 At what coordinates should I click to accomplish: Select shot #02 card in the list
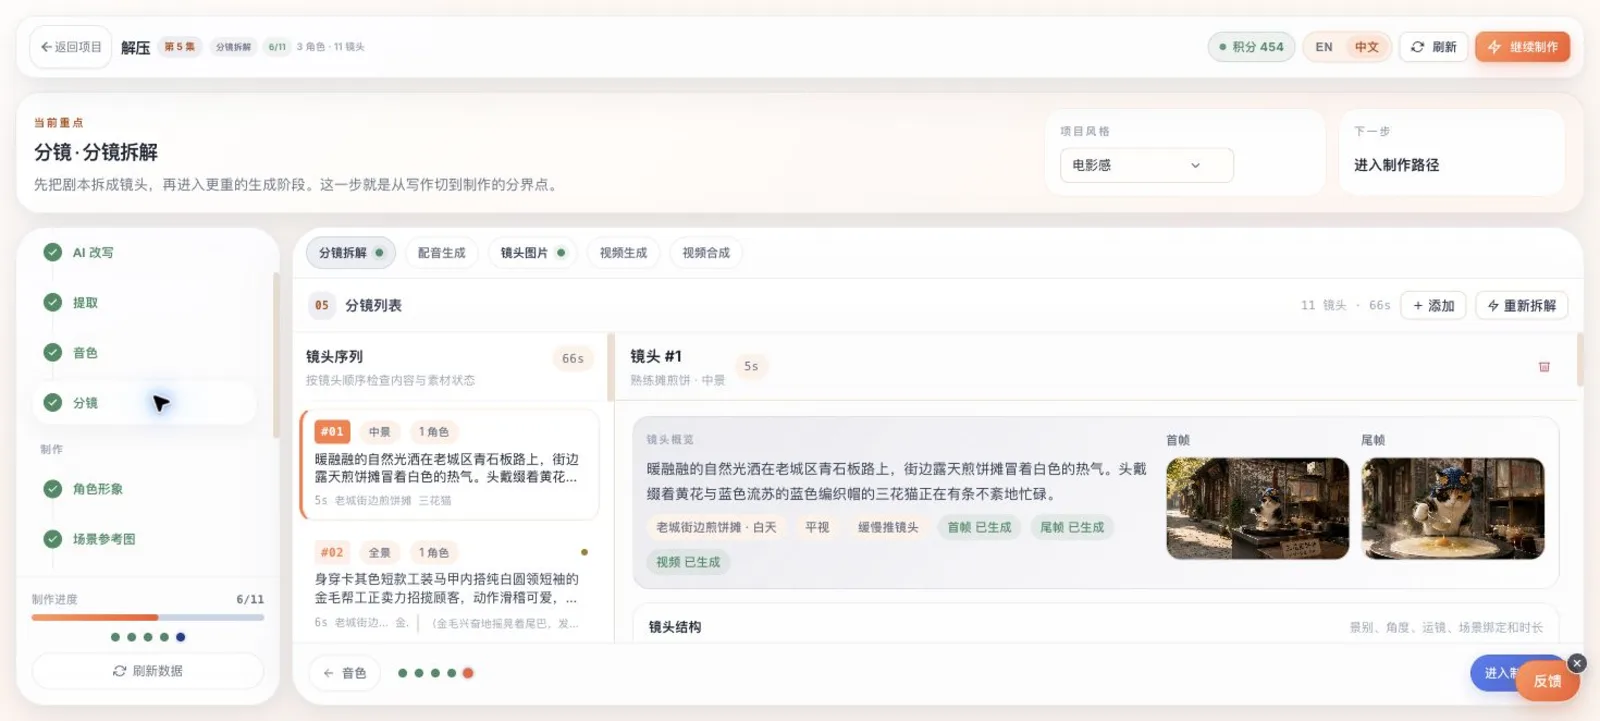[x=450, y=587]
